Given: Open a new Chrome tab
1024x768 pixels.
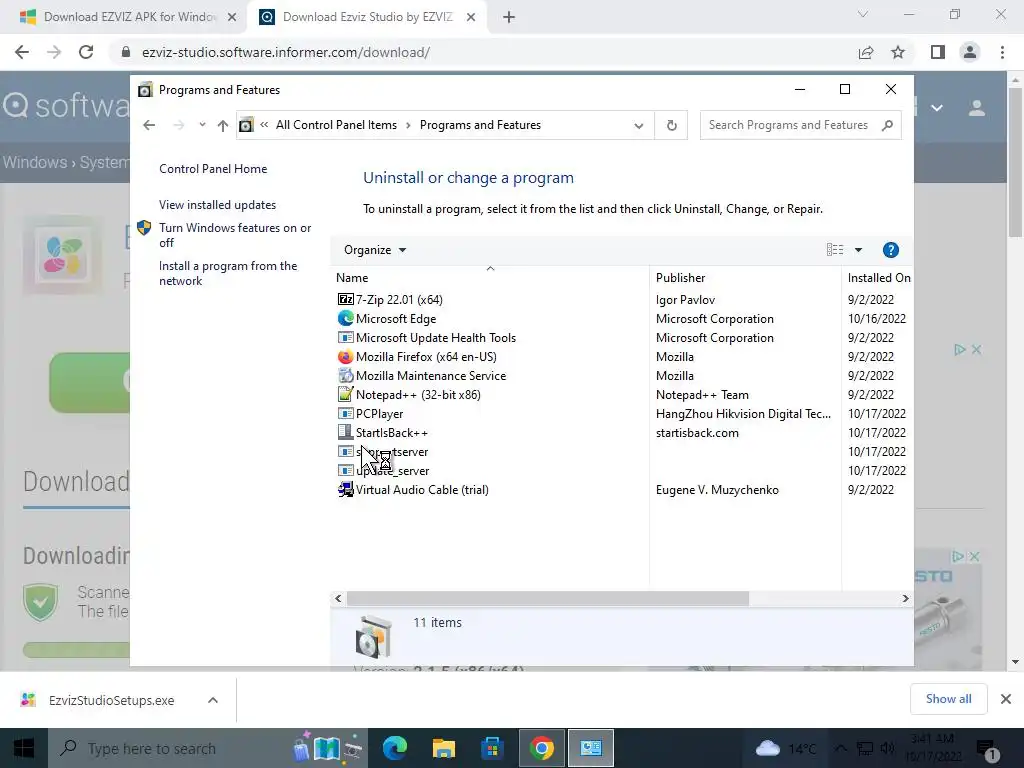Looking at the screenshot, I should click(x=509, y=18).
